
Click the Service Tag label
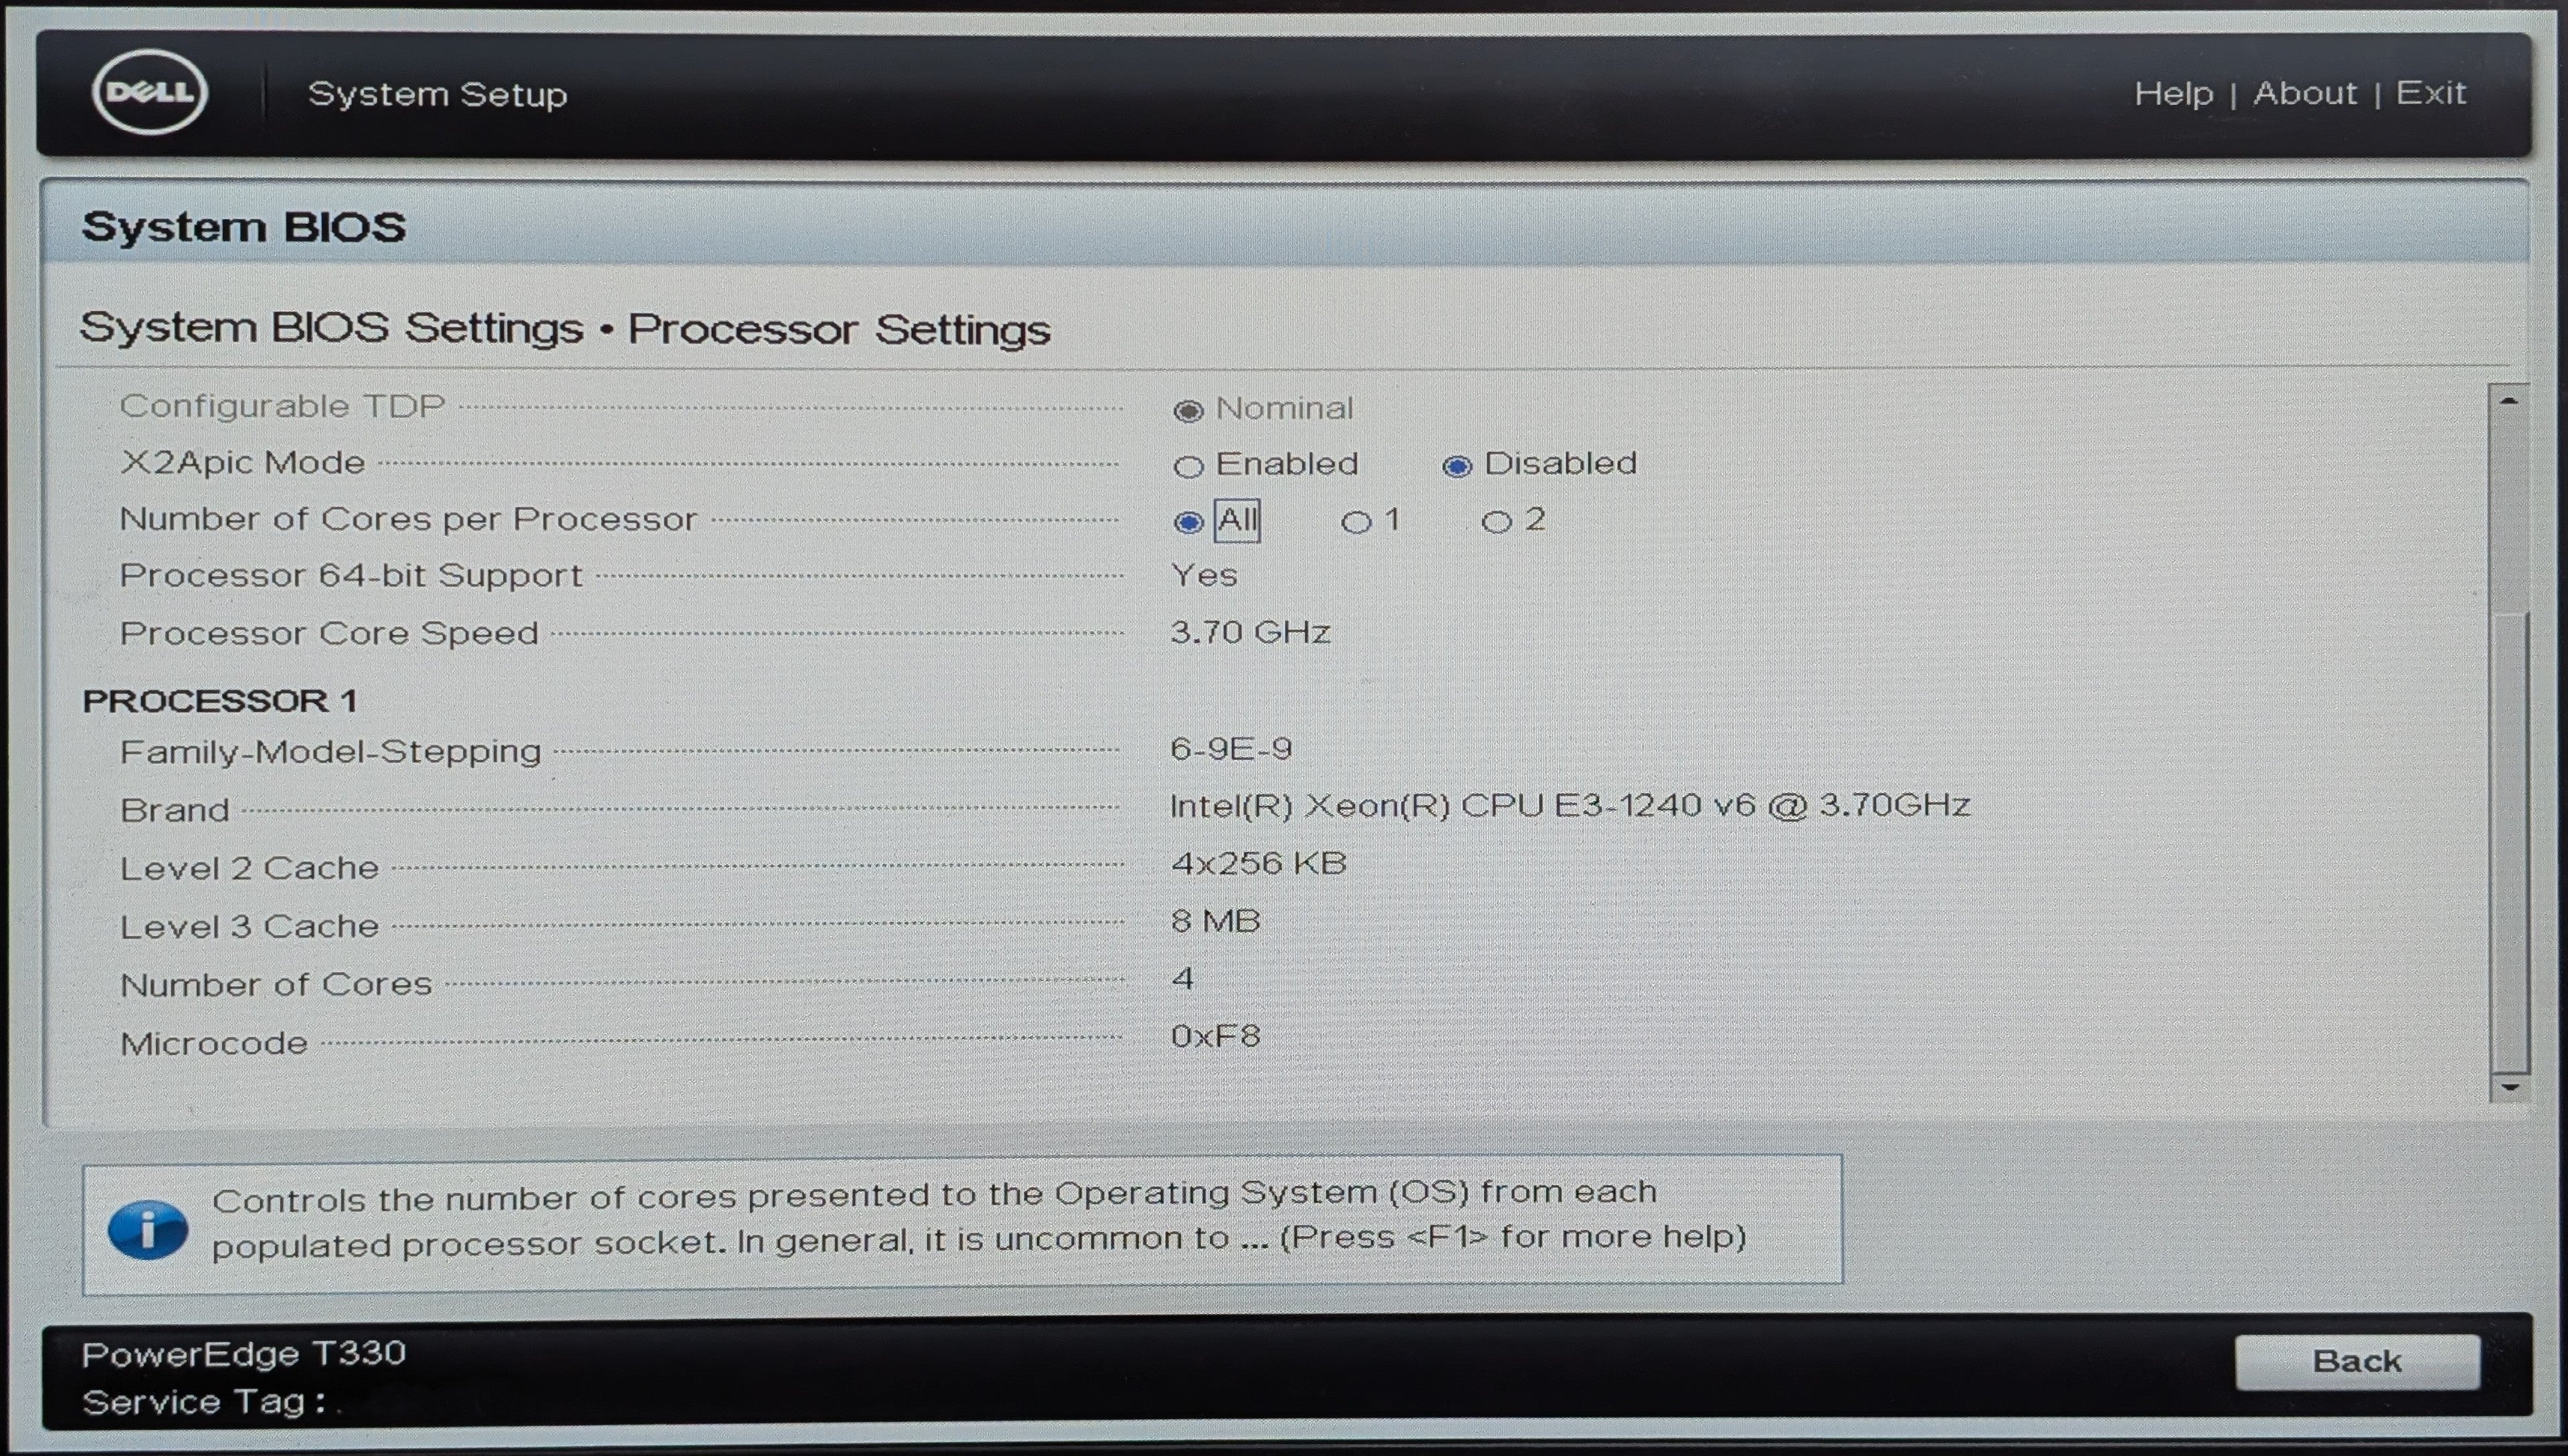[x=204, y=1402]
